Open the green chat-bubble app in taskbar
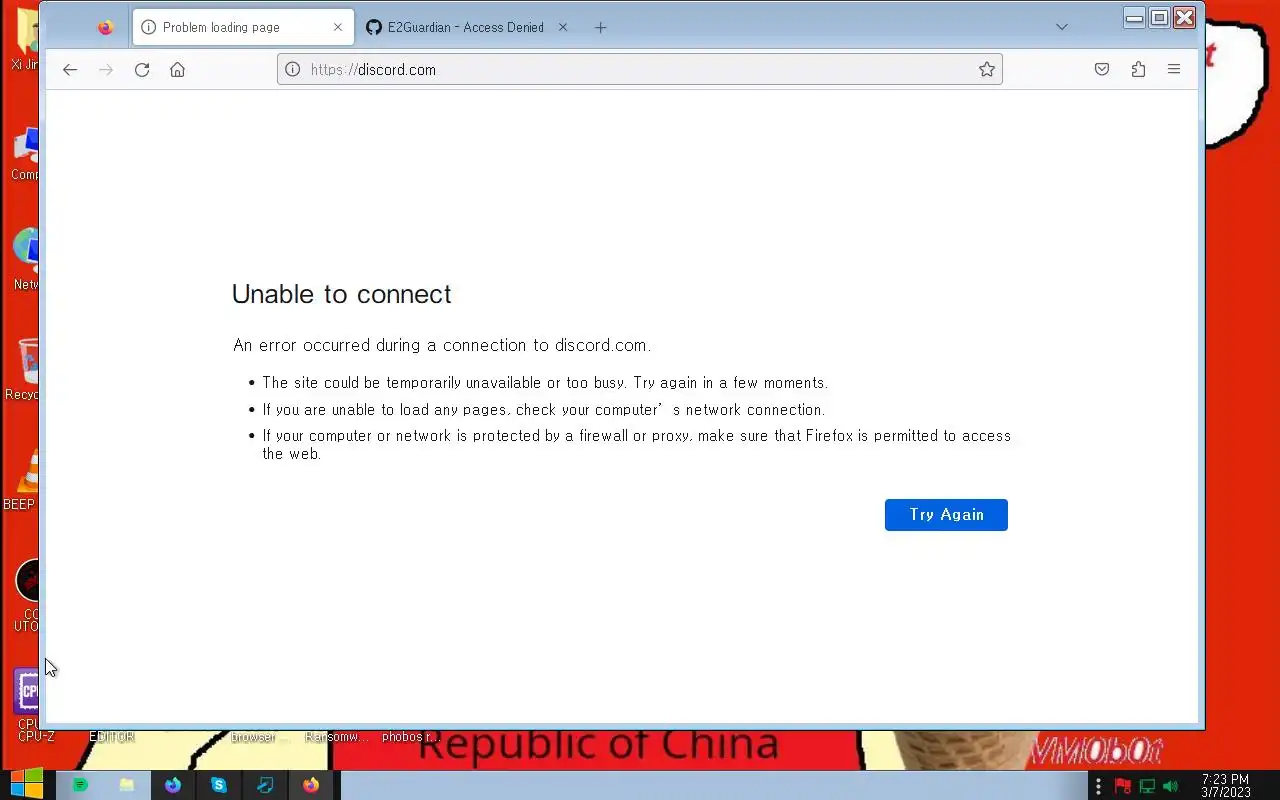1280x800 pixels. [x=80, y=785]
